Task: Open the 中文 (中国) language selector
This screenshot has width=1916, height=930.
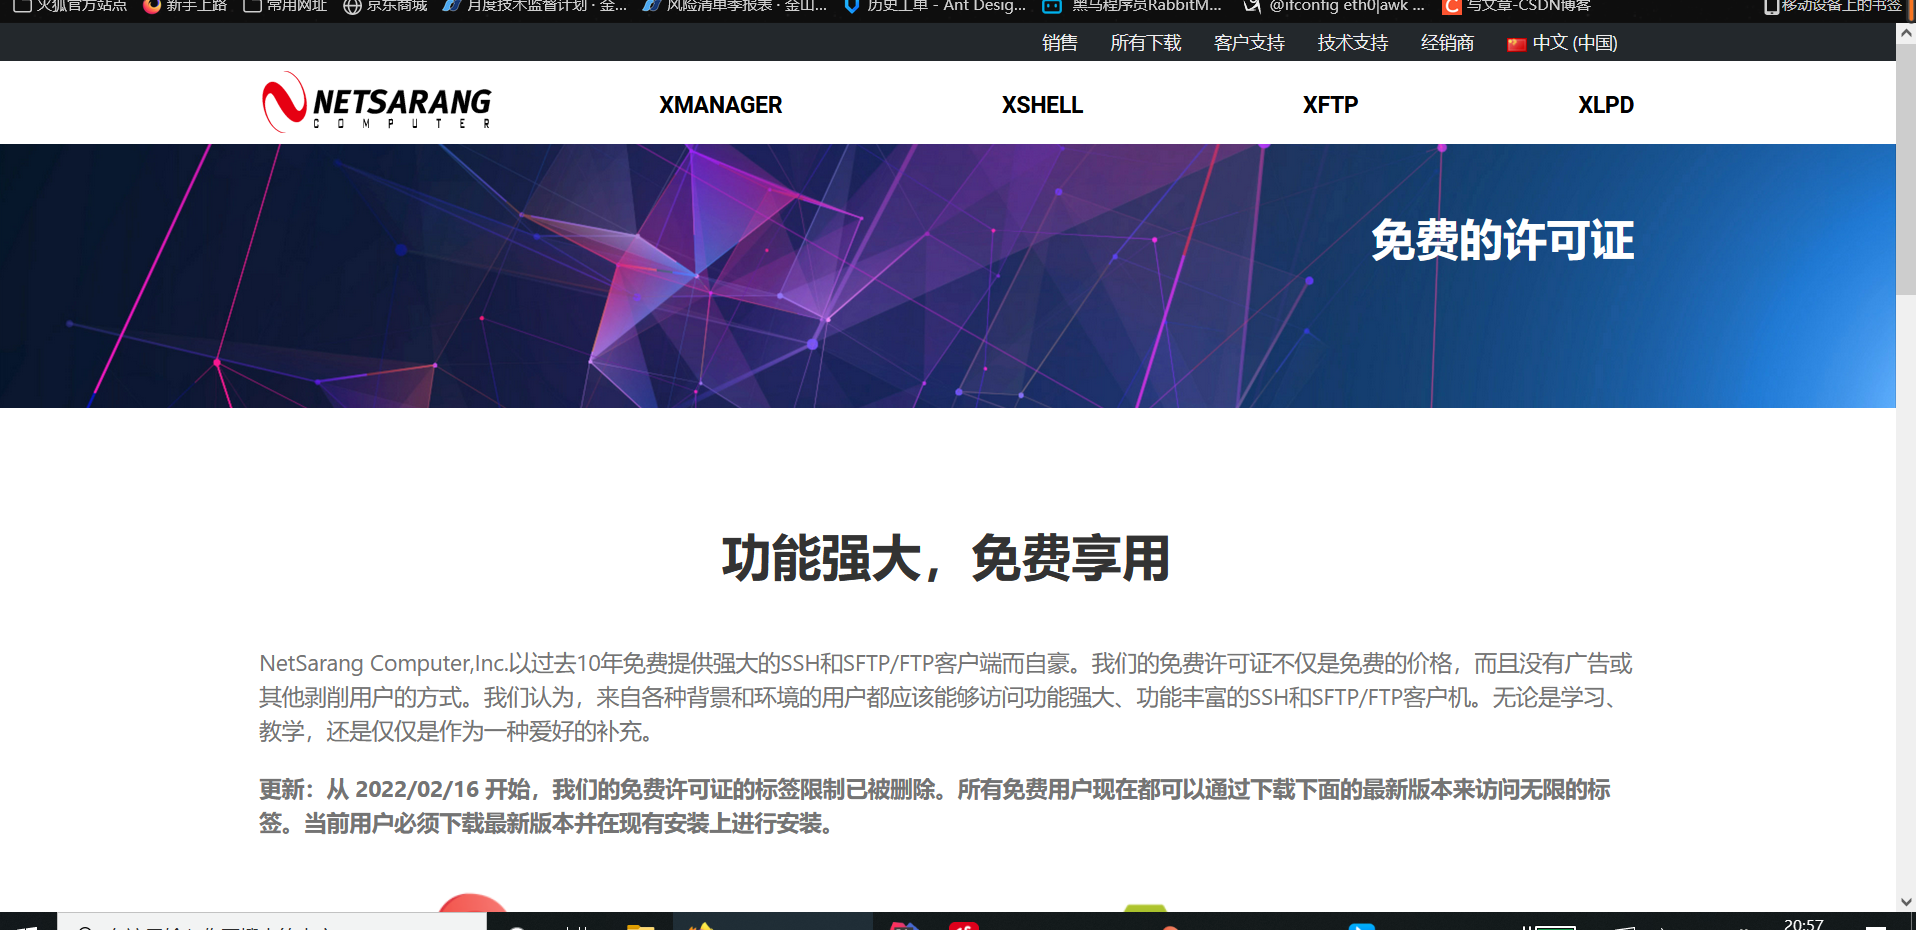Action: tap(1563, 43)
